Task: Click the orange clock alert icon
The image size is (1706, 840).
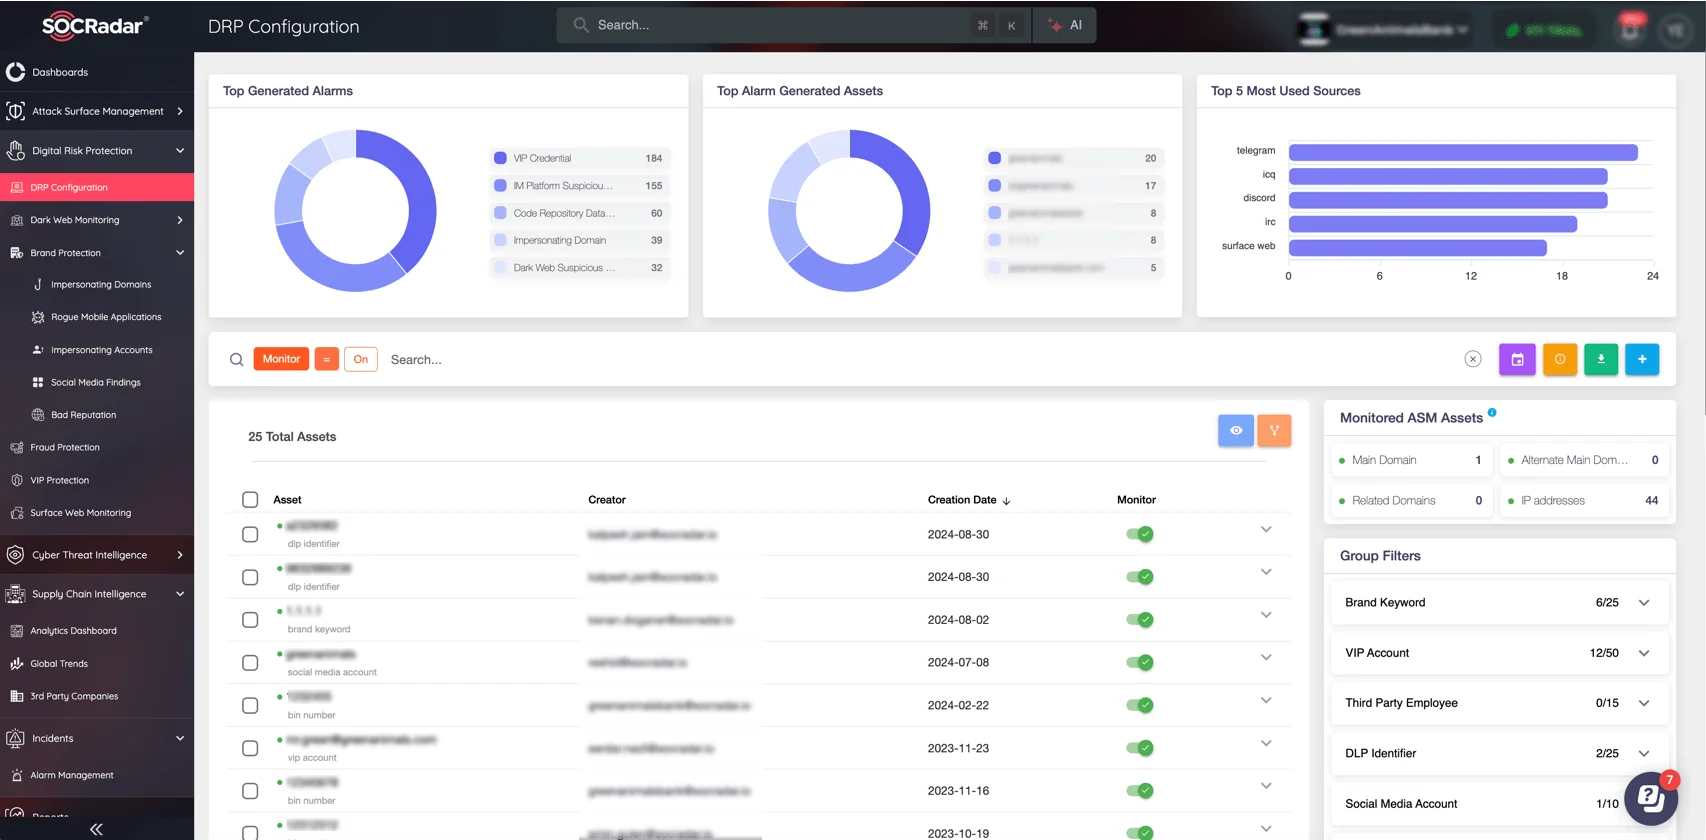Action: pyautogui.click(x=1559, y=359)
